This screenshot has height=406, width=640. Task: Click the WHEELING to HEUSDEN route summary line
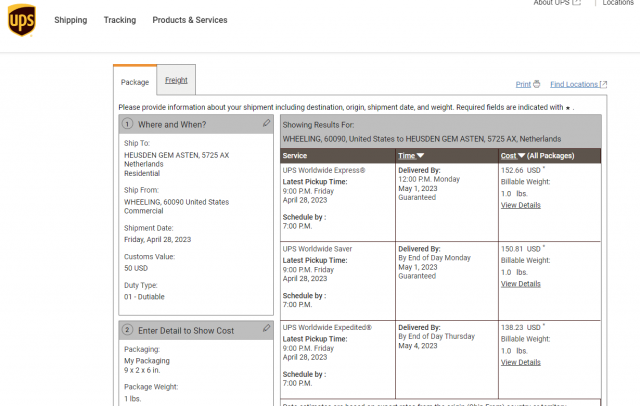coord(422,139)
